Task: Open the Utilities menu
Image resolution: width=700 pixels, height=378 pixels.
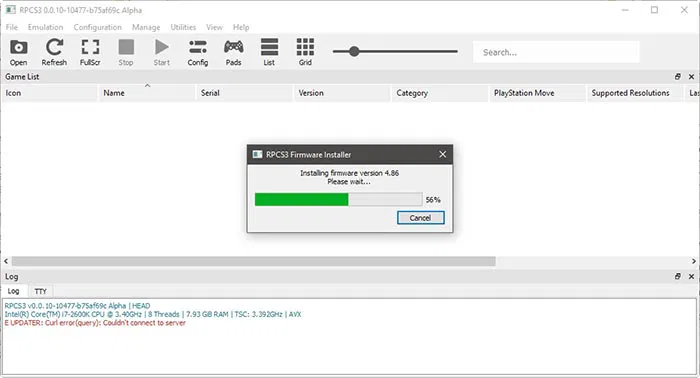Action: (183, 27)
